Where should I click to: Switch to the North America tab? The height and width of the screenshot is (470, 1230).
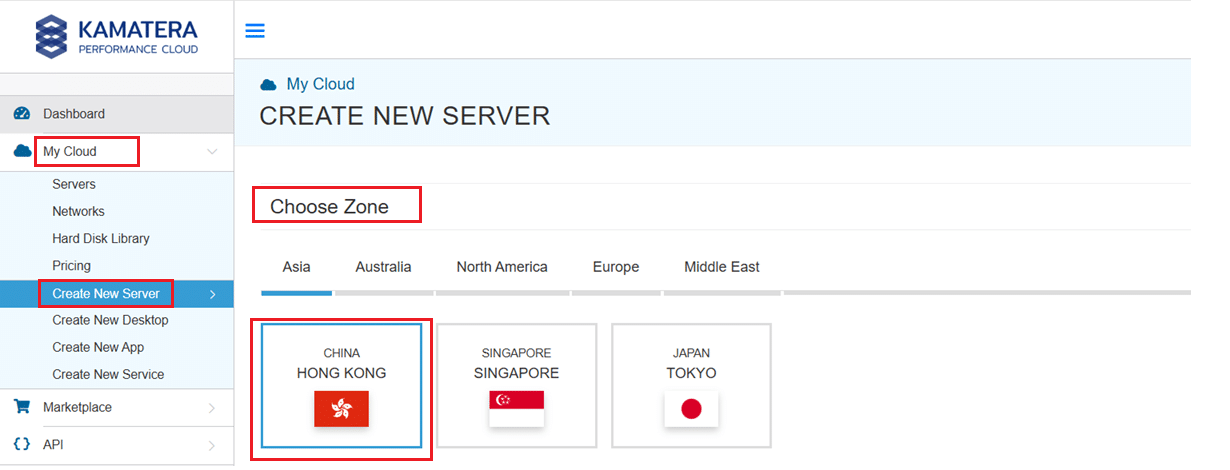(x=502, y=267)
